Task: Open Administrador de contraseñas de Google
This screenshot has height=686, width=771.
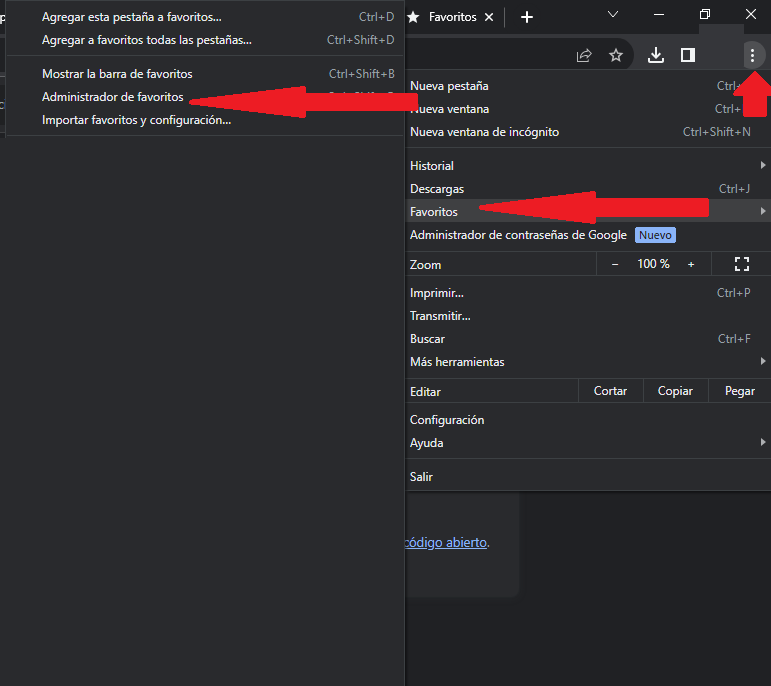Action: click(x=588, y=235)
